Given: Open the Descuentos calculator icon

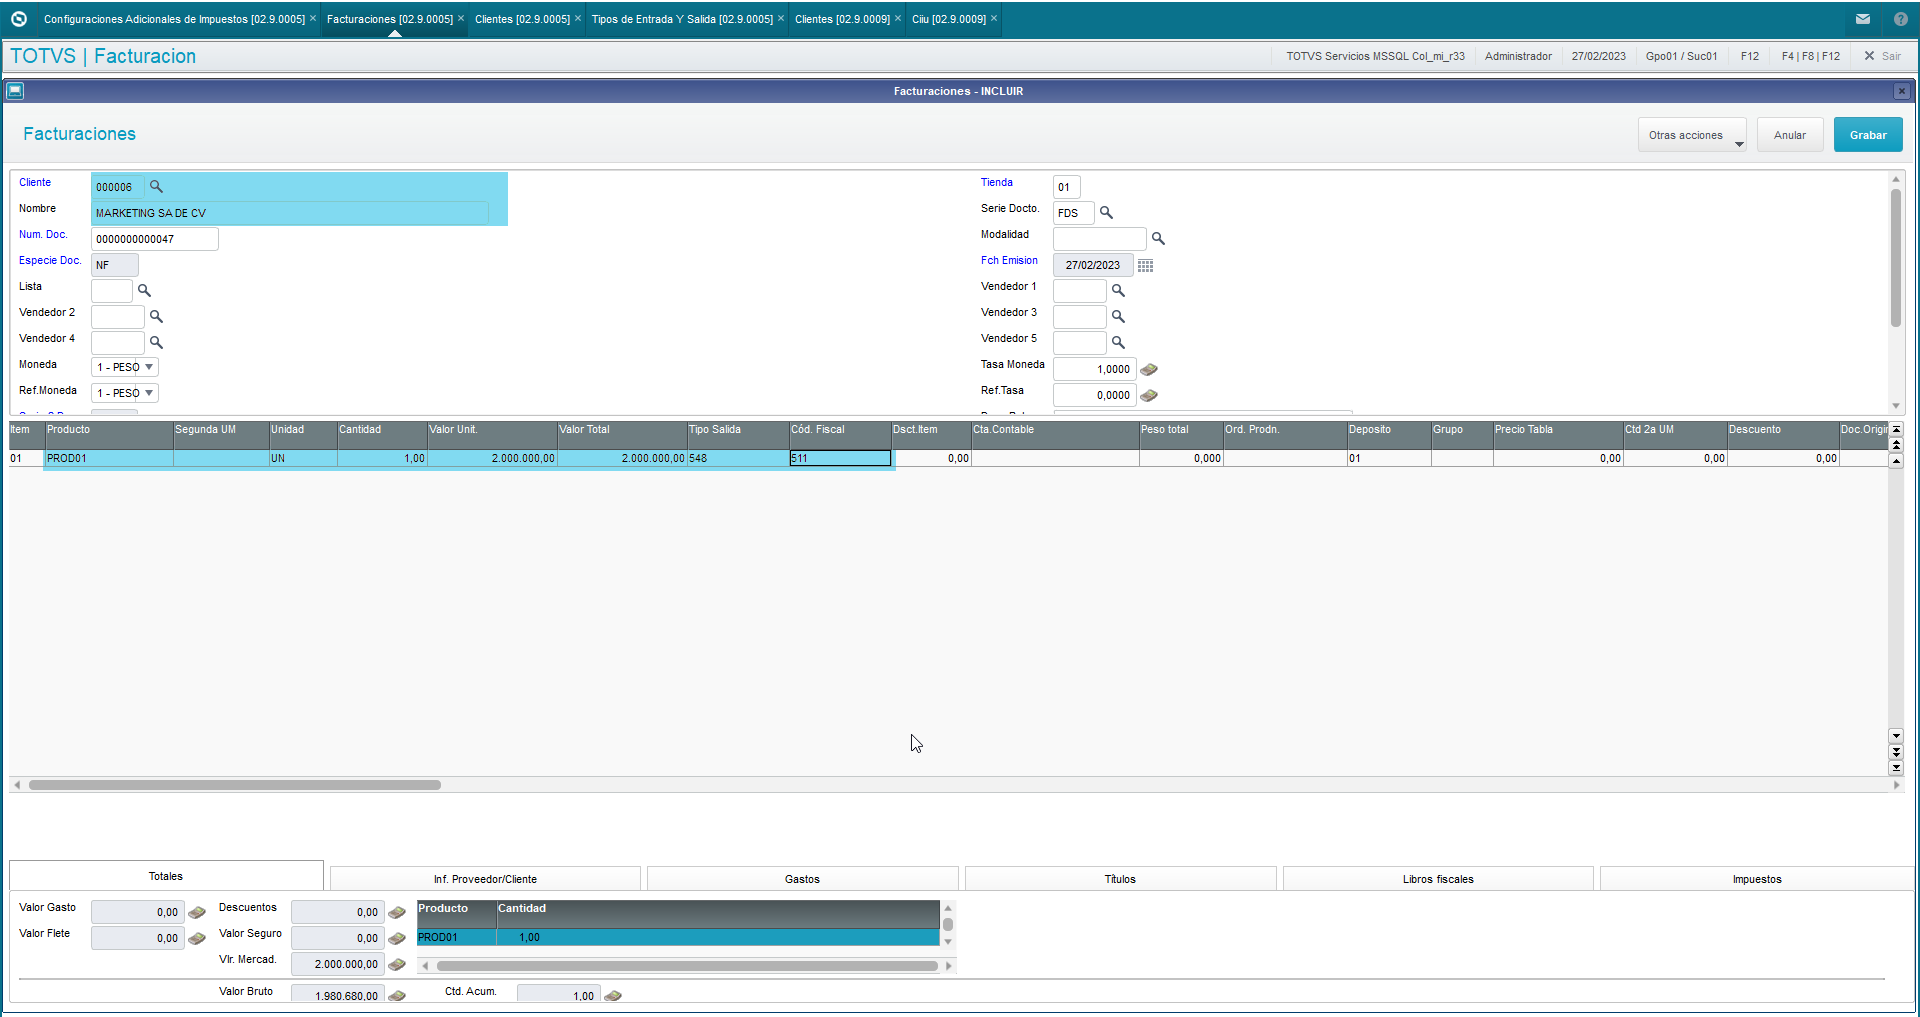Looking at the screenshot, I should coord(397,913).
